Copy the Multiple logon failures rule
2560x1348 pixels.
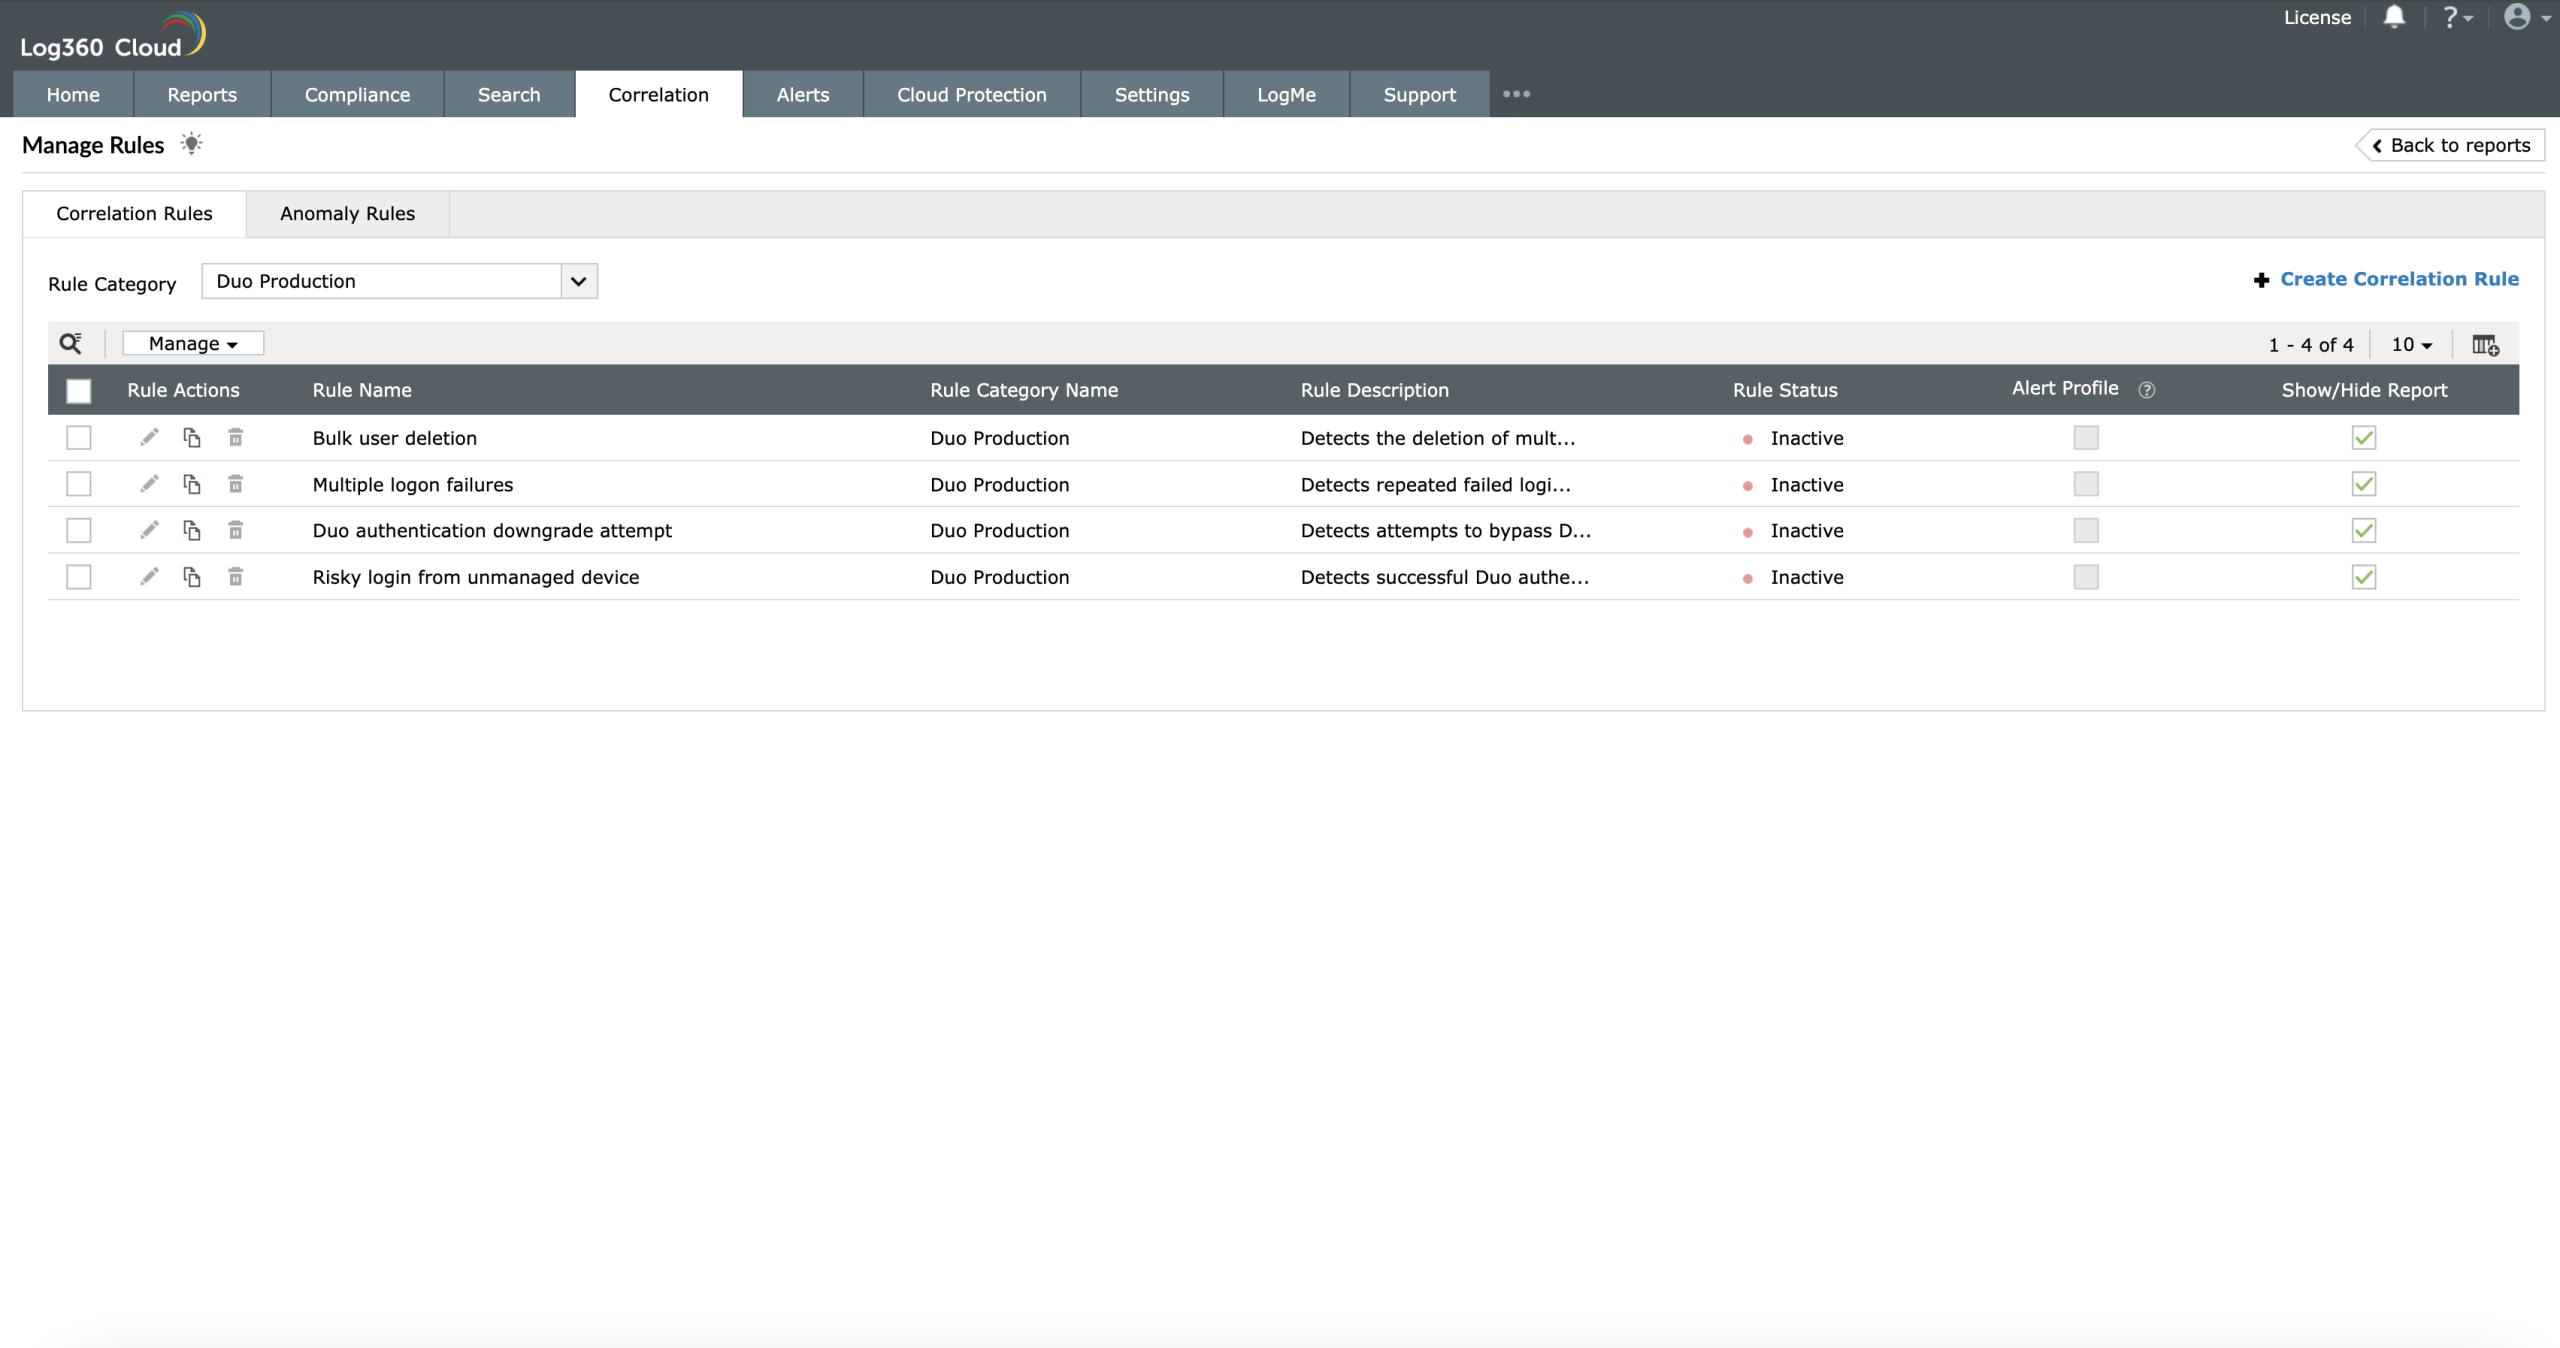[192, 484]
